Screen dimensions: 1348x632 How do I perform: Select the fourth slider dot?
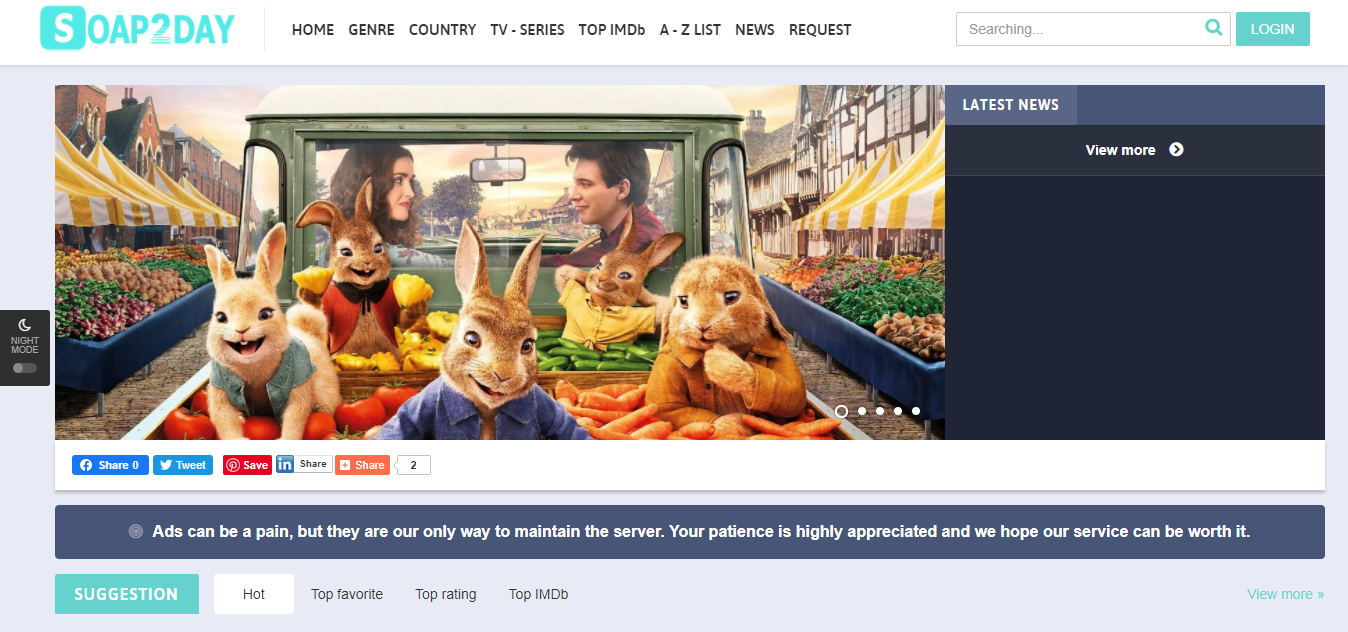pyautogui.click(x=898, y=411)
